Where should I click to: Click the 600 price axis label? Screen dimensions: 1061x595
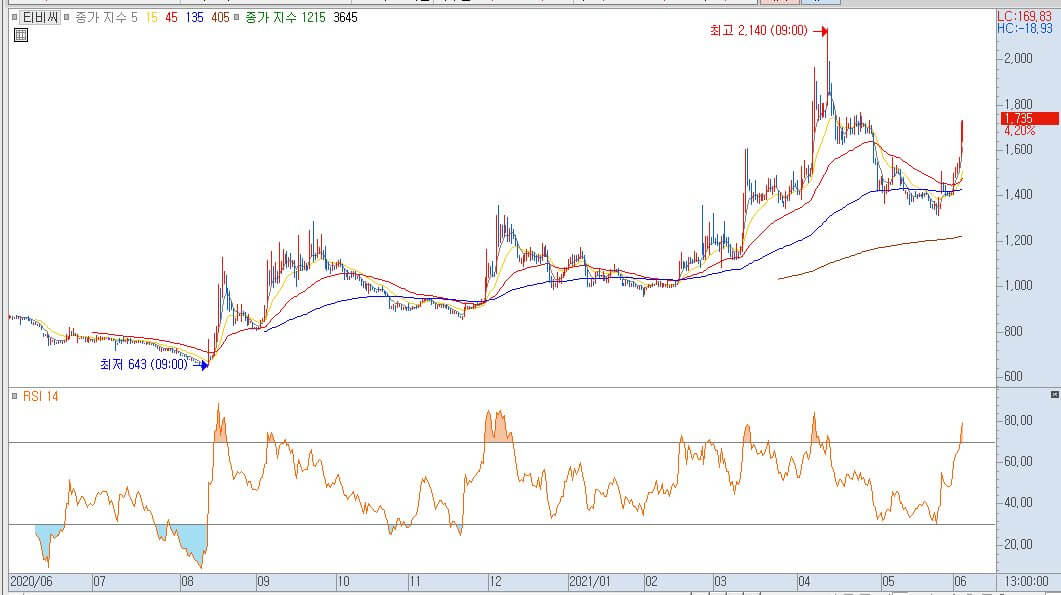click(1013, 377)
